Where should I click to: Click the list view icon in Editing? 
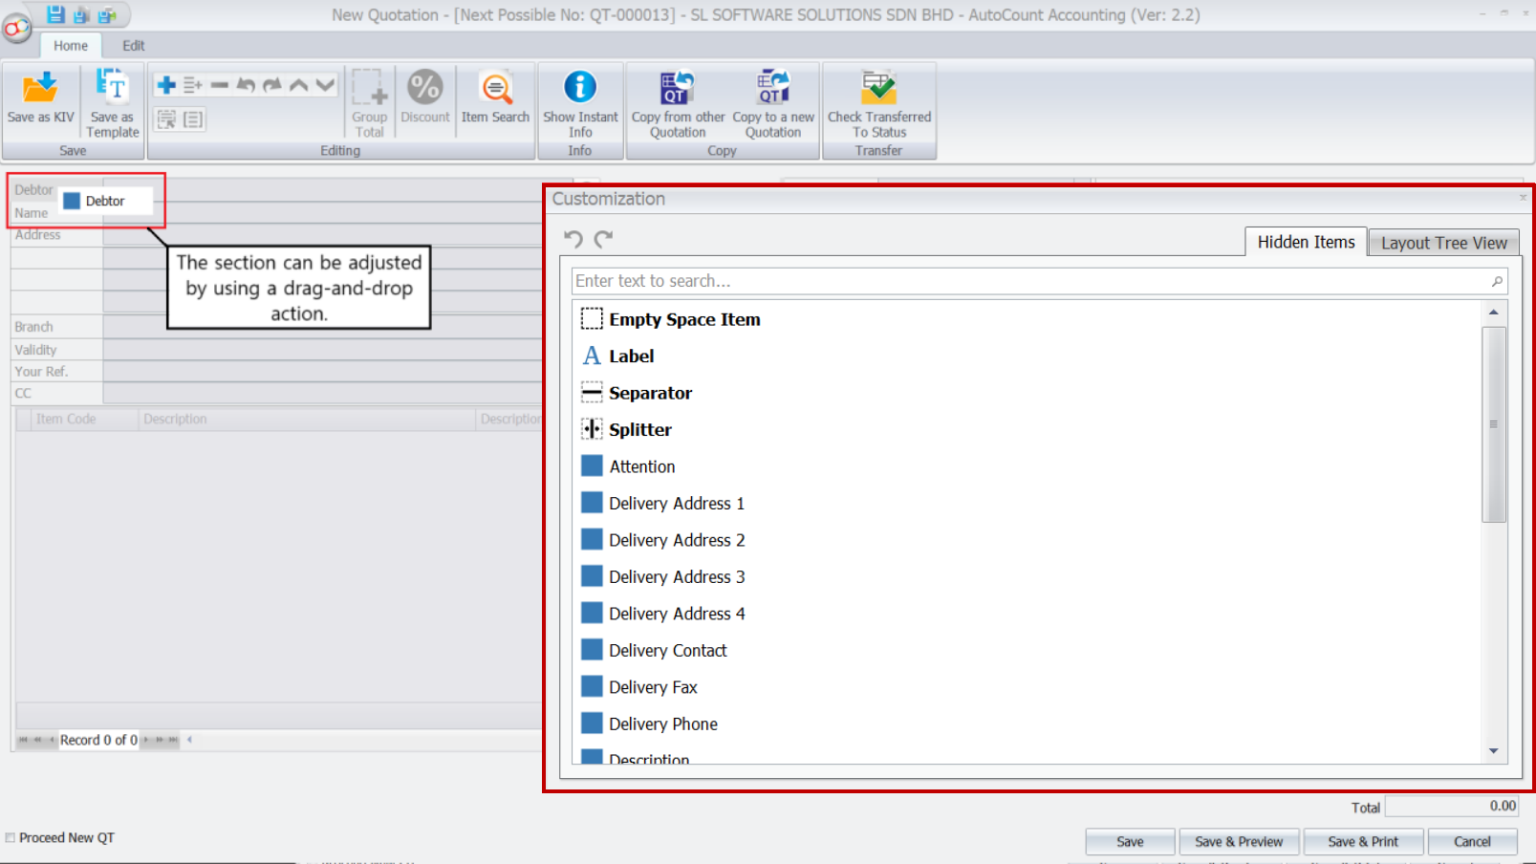tap(193, 119)
